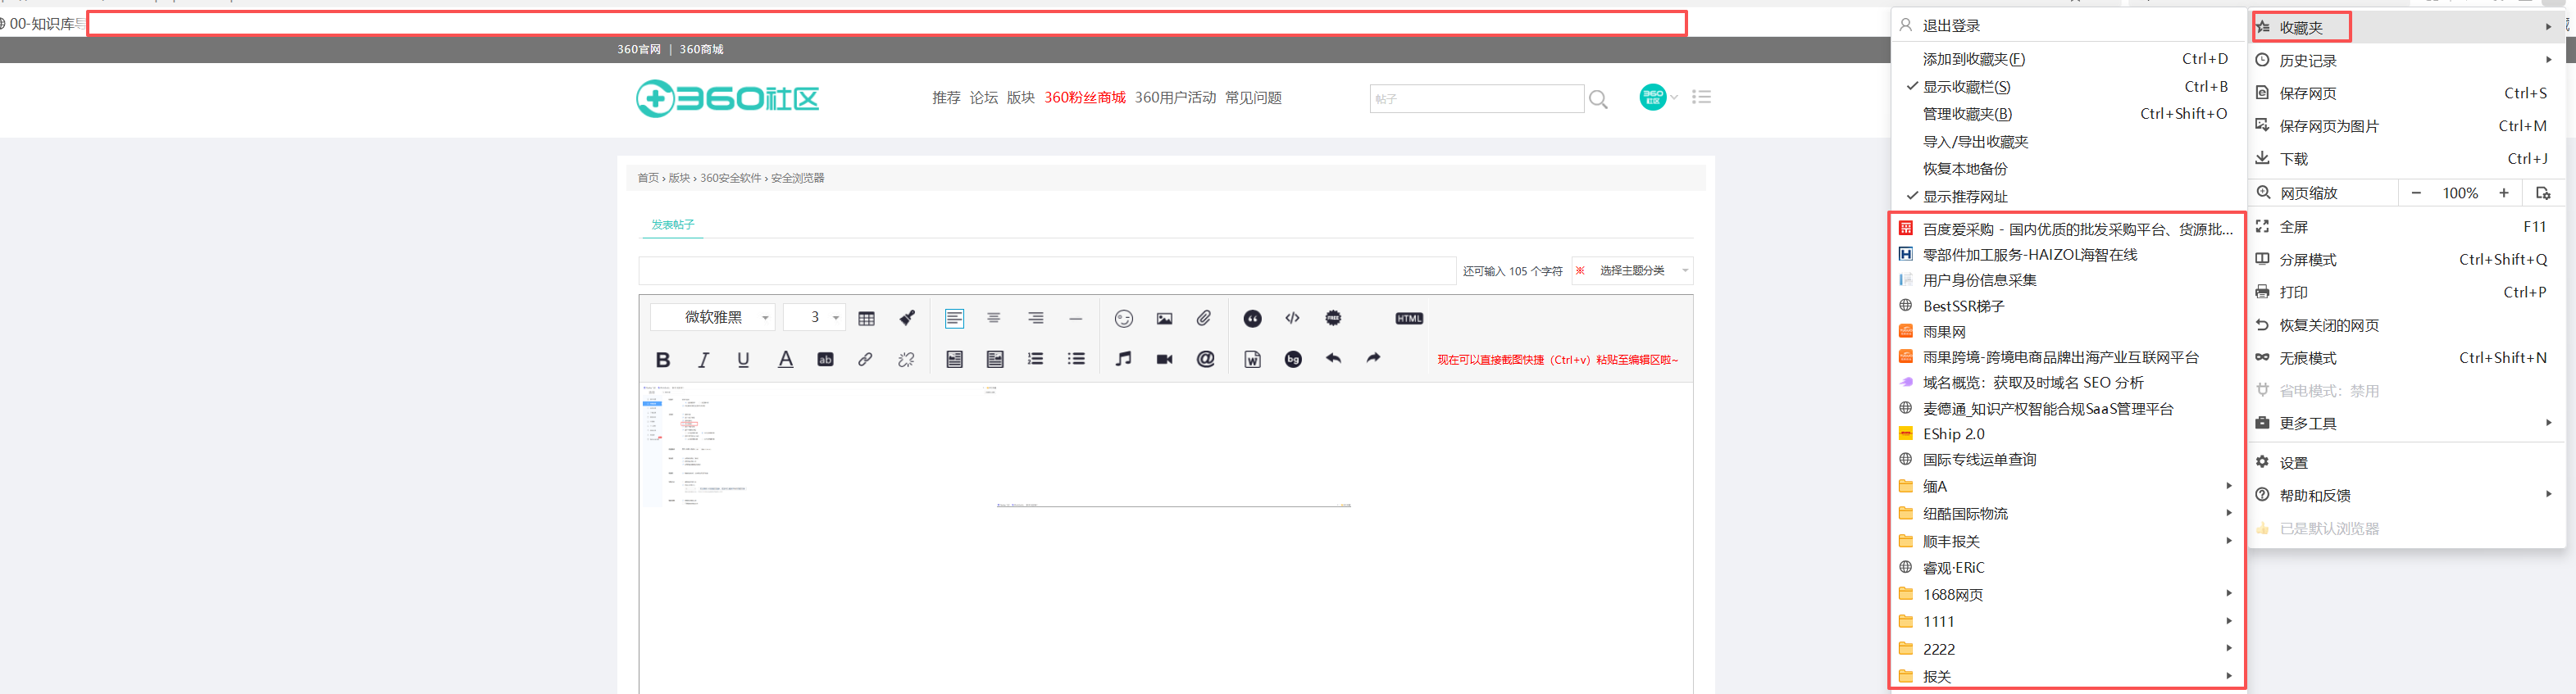Click the FREE badge icon

pyautogui.click(x=1333, y=318)
